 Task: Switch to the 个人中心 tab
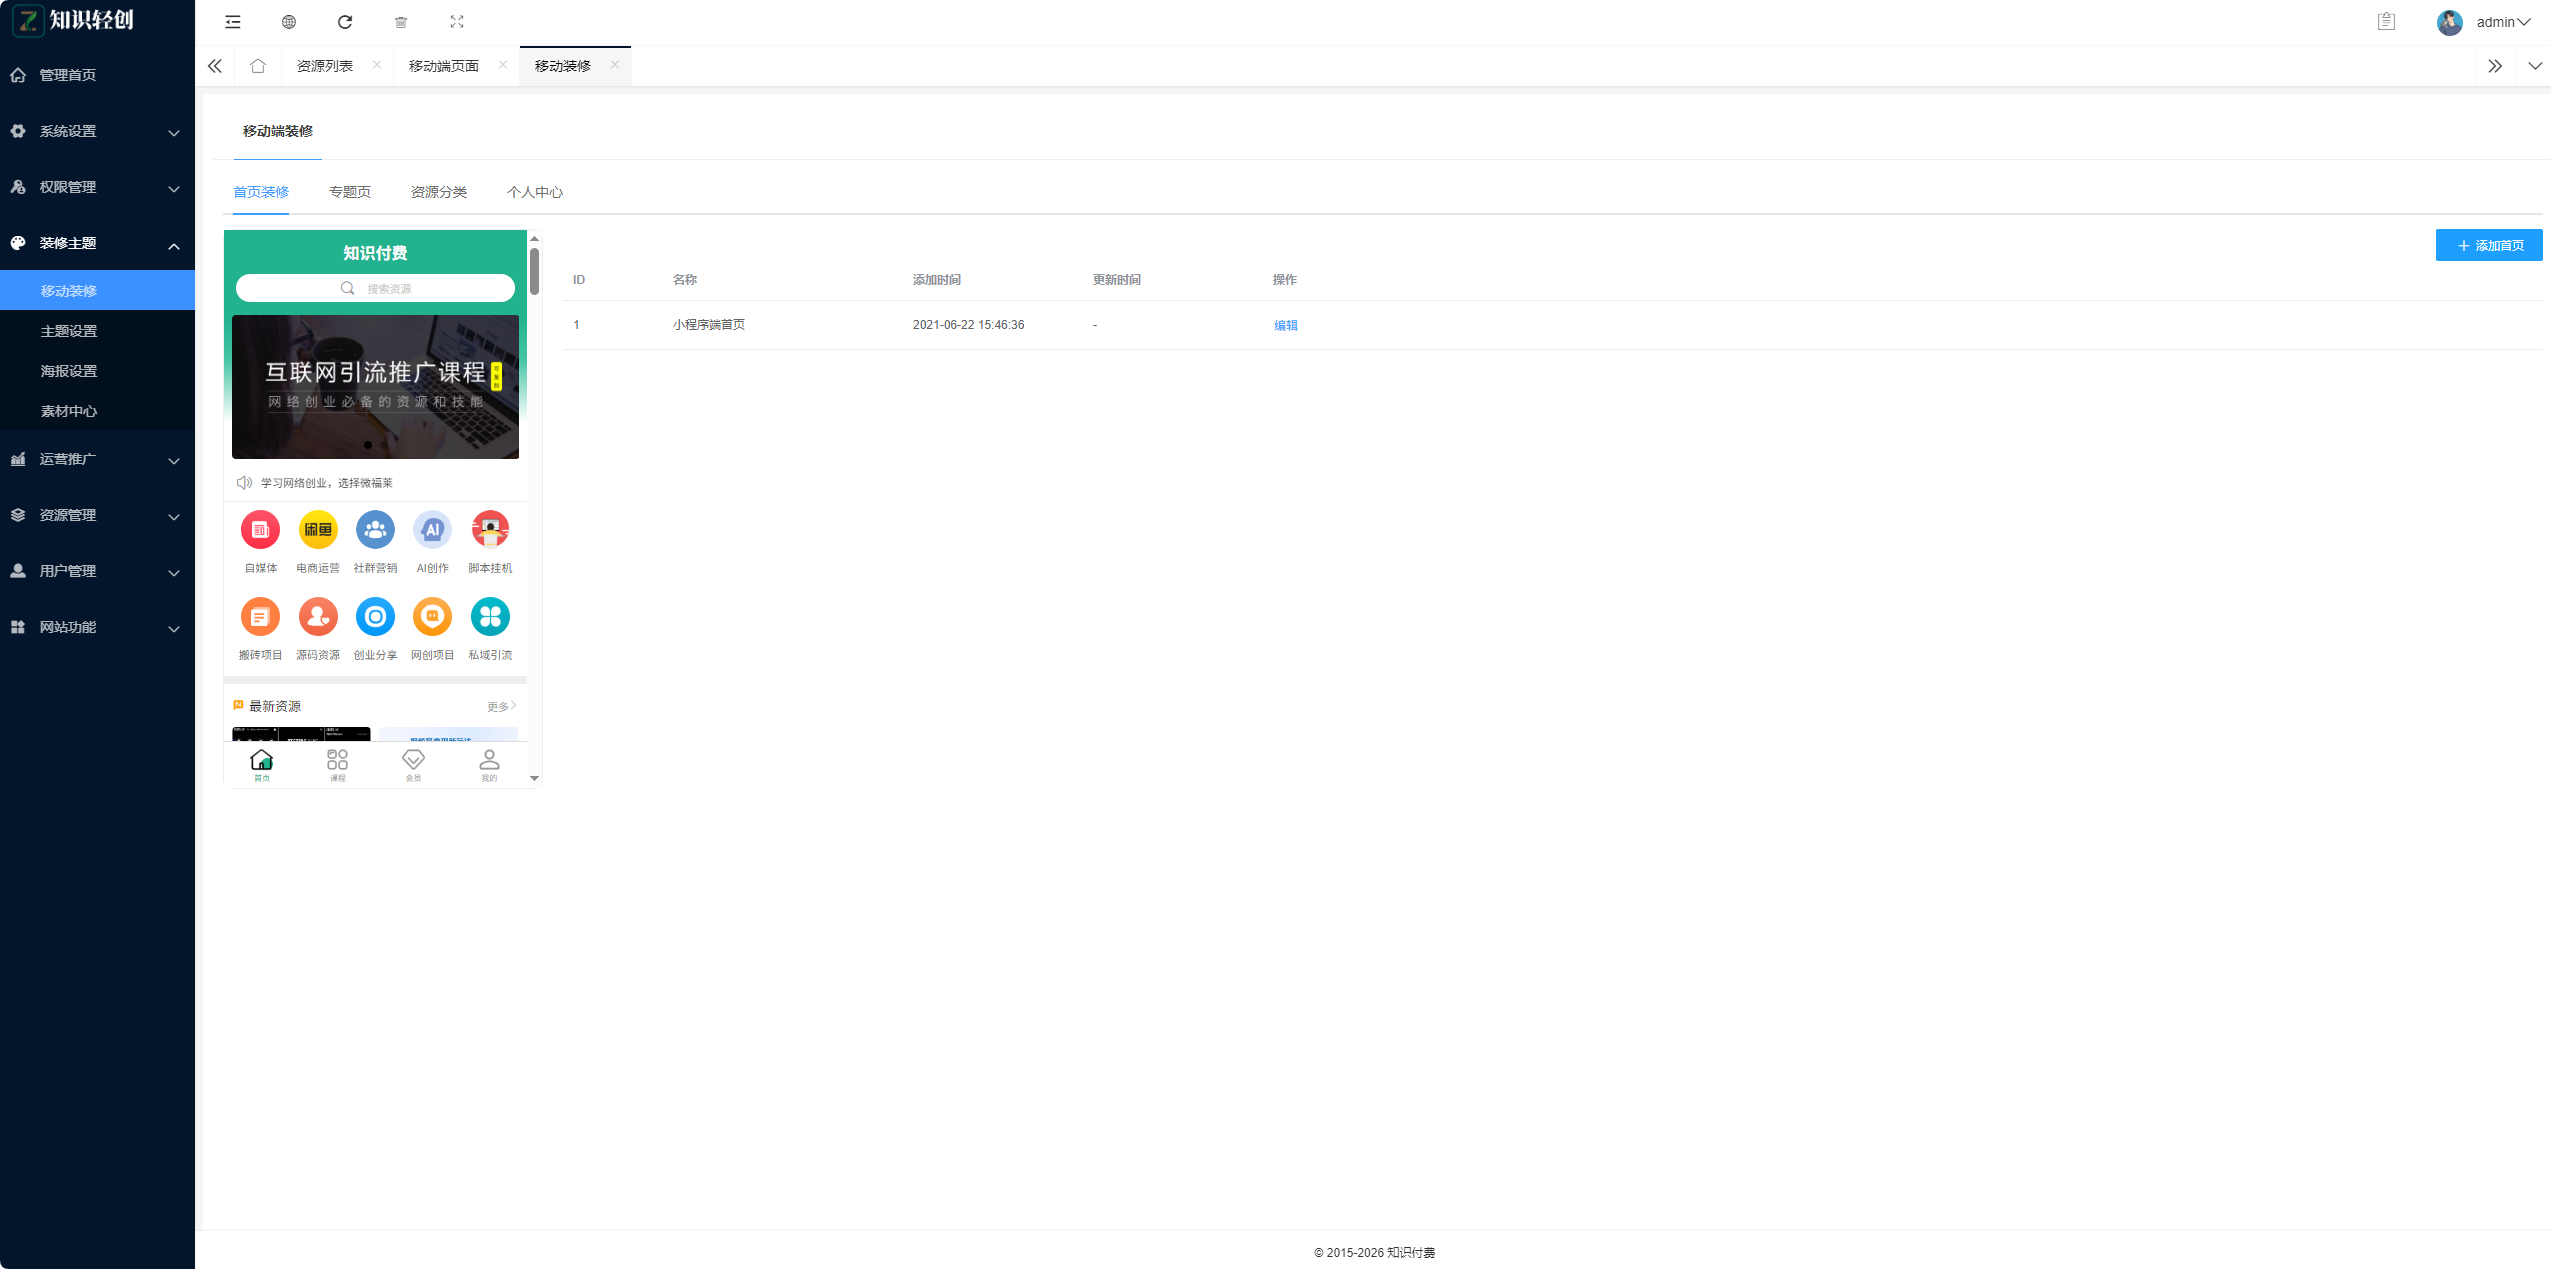click(535, 192)
